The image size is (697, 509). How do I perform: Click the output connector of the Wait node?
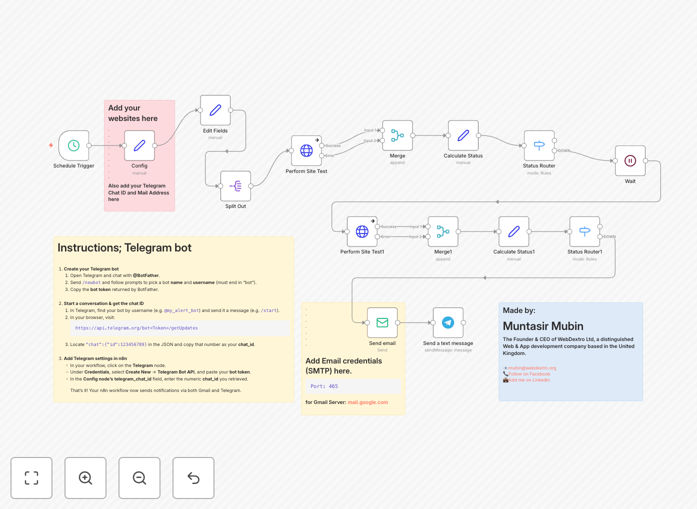[x=645, y=160]
